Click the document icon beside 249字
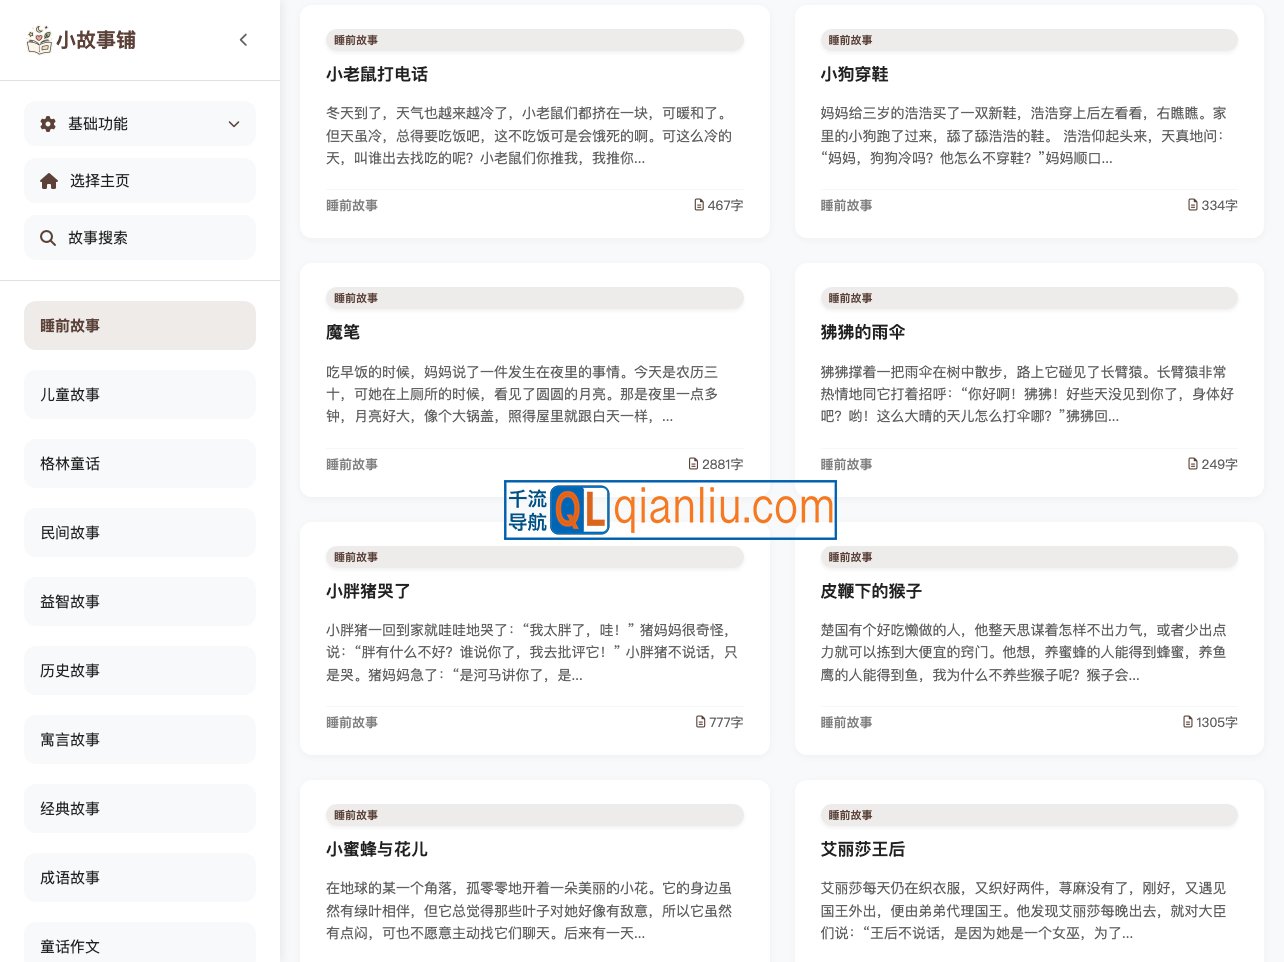Image resolution: width=1284 pixels, height=962 pixels. click(x=1192, y=463)
